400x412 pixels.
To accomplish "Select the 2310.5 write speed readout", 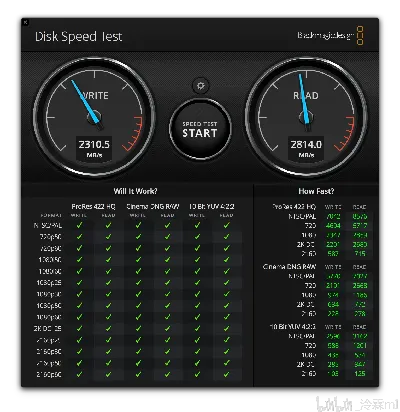I will tap(94, 144).
